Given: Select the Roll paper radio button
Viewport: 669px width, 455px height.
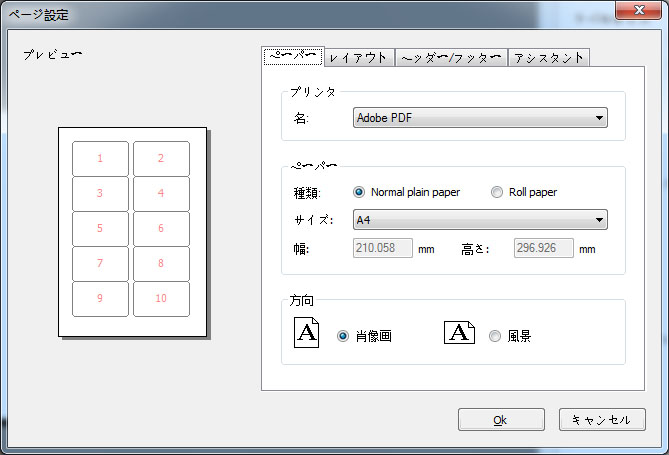Looking at the screenshot, I should point(497,192).
